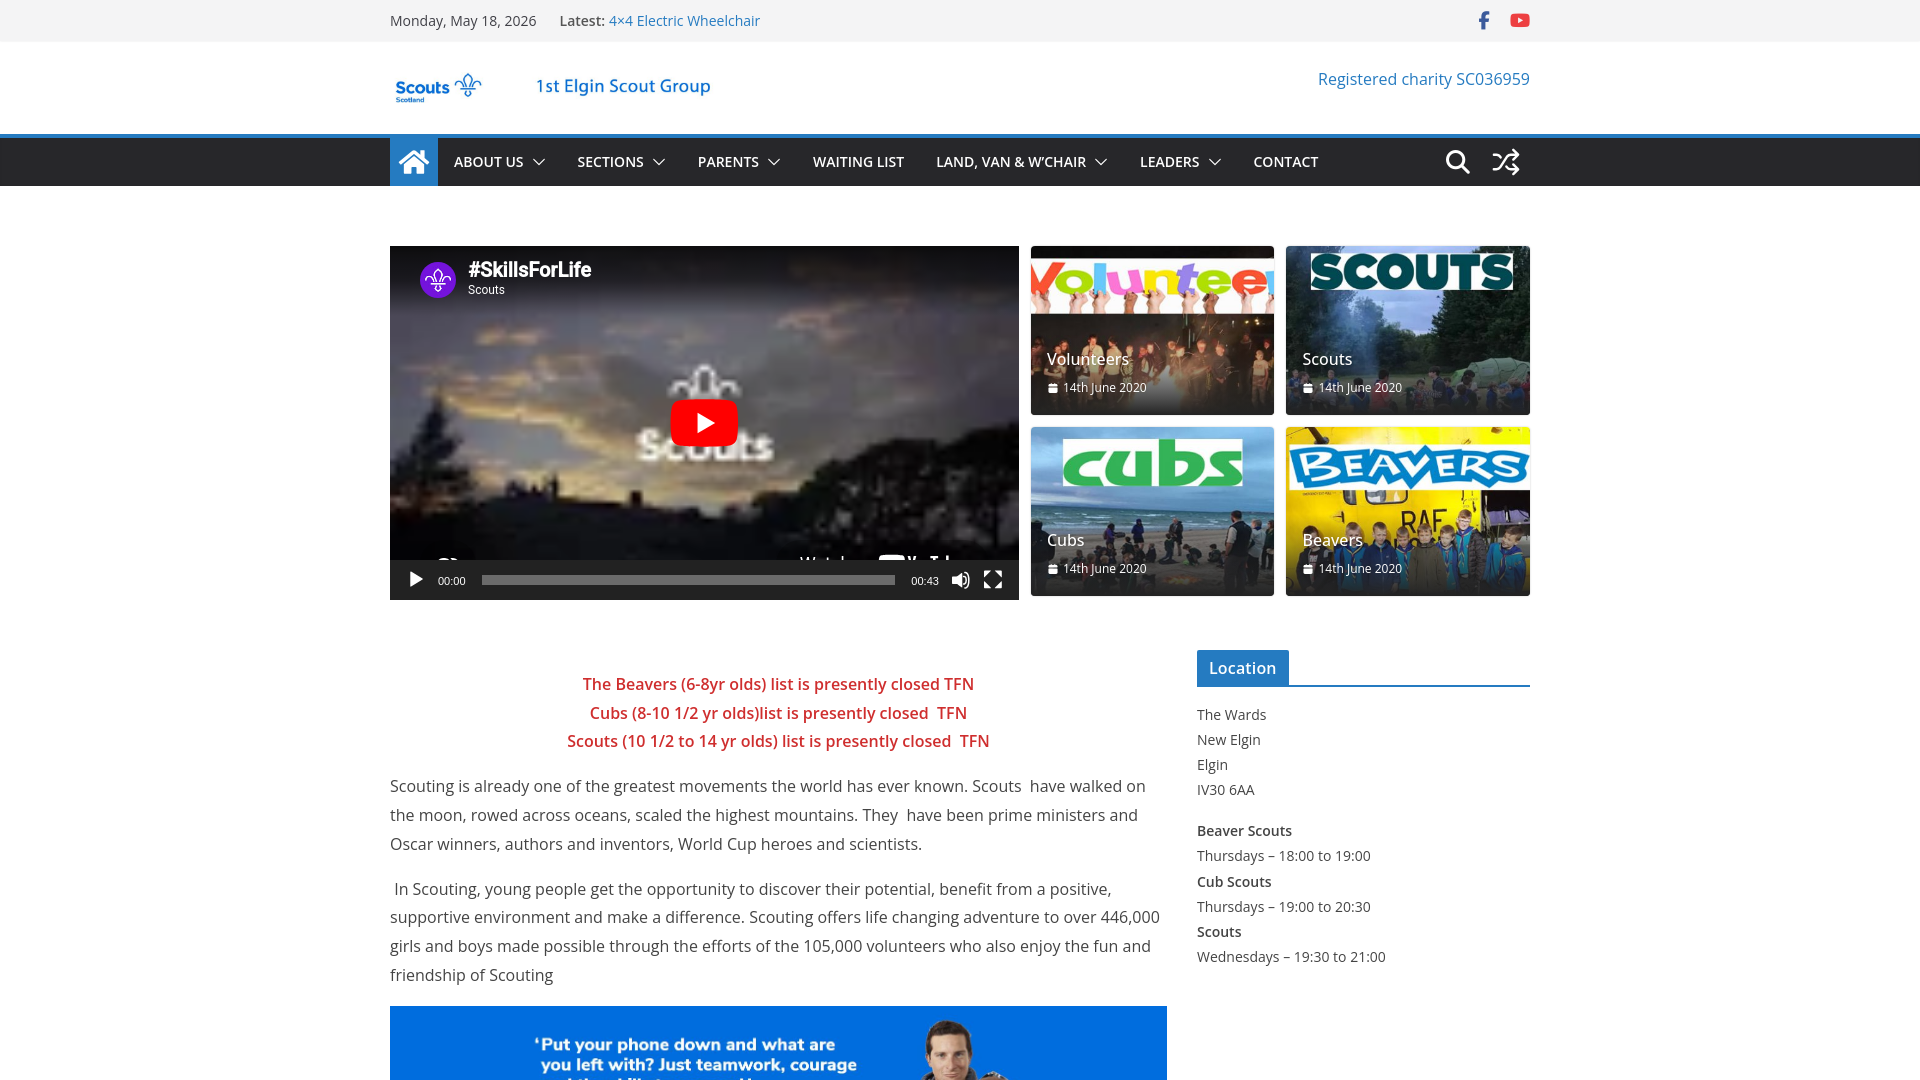
Task: Click the 00:43 video duration label
Action: coord(924,581)
